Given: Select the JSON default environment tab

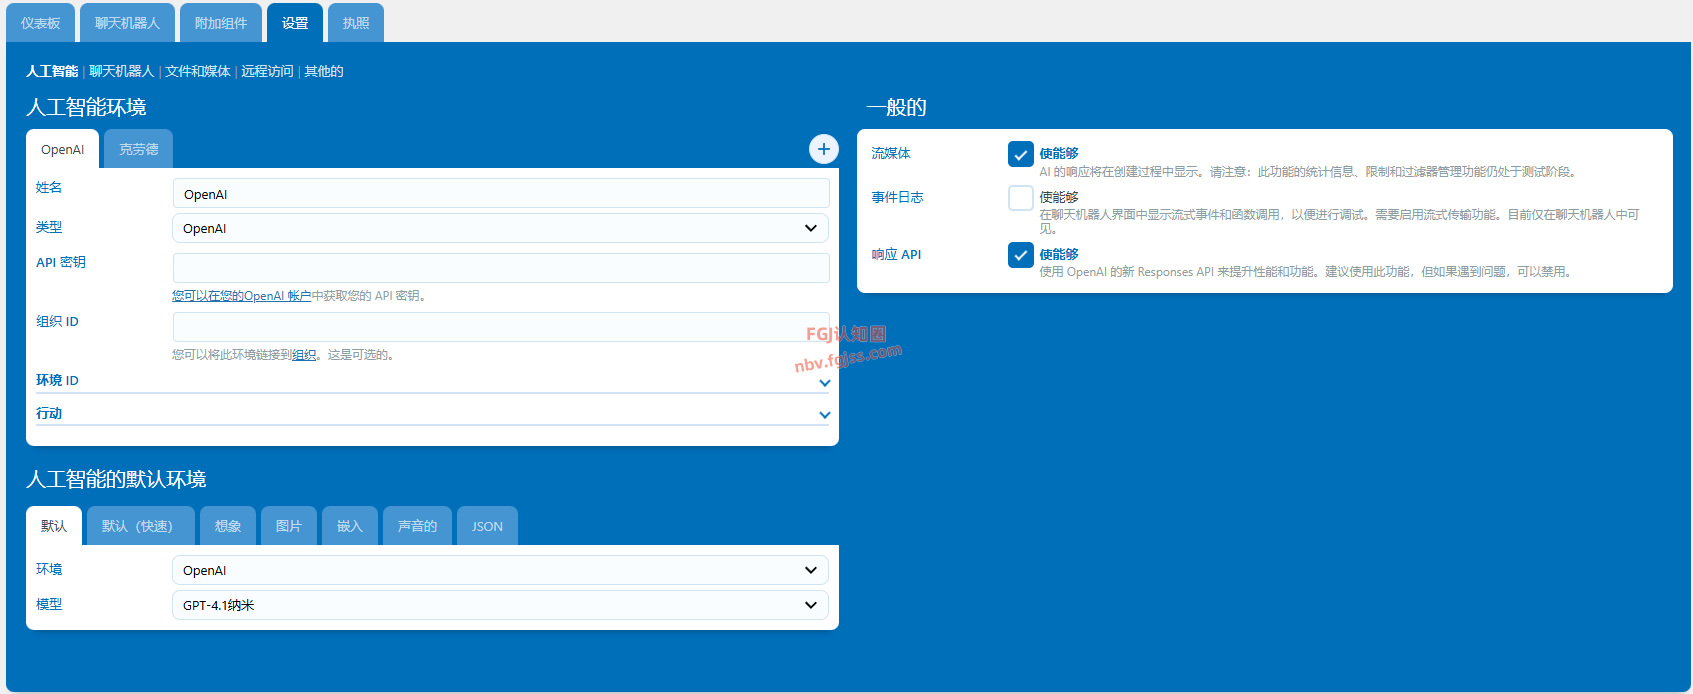Looking at the screenshot, I should 487,526.
